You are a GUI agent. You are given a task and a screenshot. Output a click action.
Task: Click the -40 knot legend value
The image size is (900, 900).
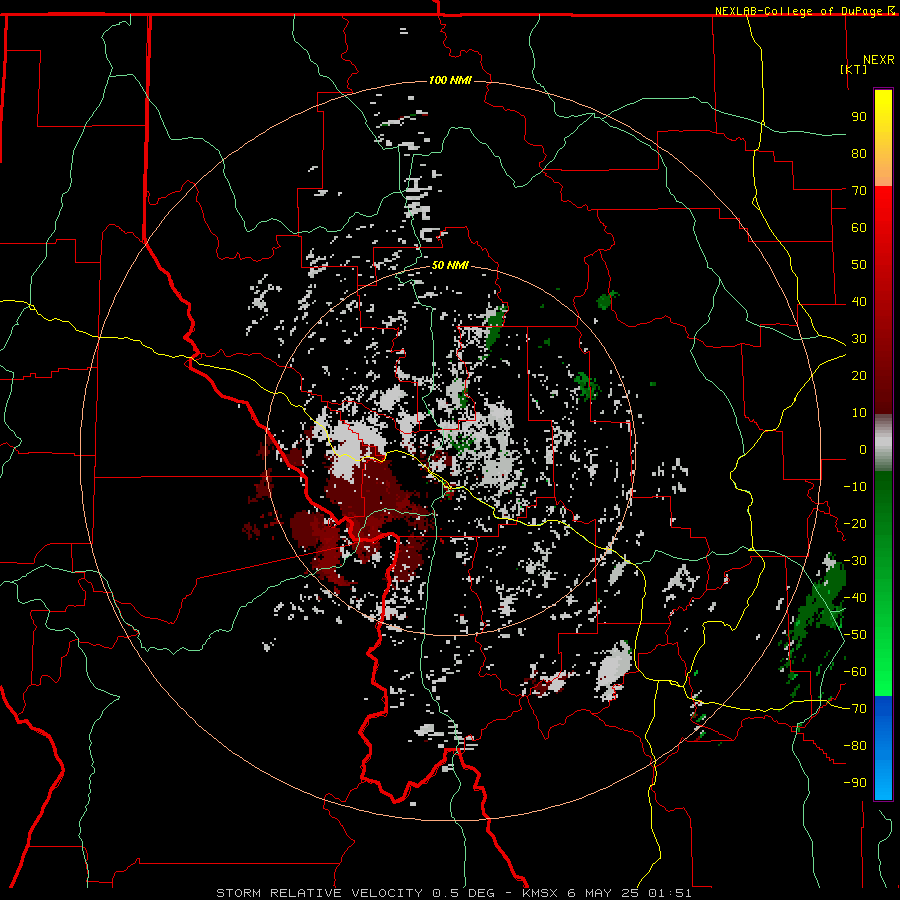(x=855, y=598)
